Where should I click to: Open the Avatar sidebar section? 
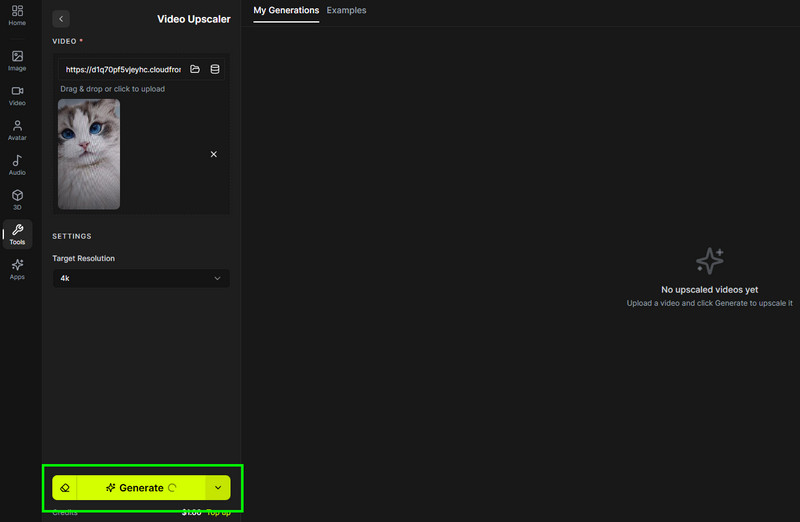click(17, 130)
